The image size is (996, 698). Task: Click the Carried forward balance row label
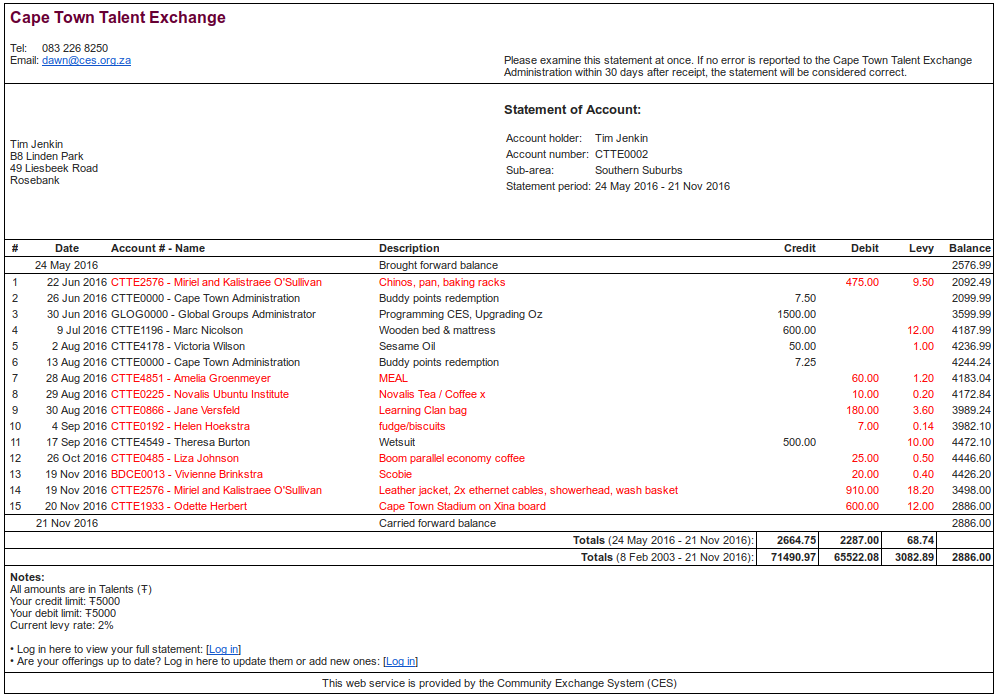(x=437, y=523)
